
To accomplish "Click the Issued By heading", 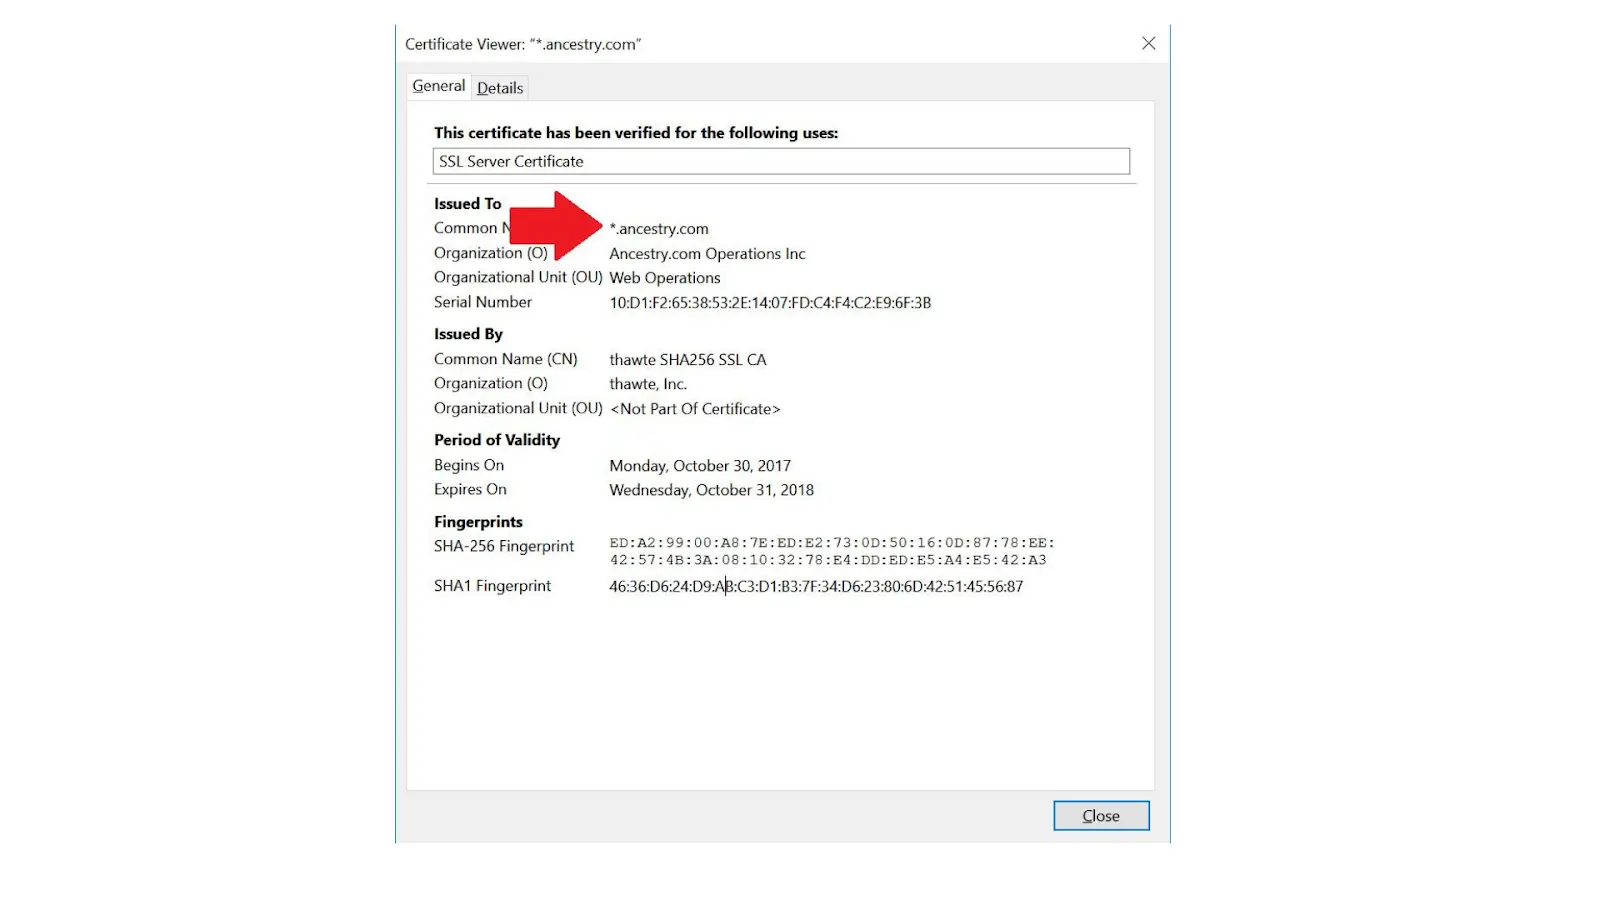I will pyautogui.click(x=468, y=334).
